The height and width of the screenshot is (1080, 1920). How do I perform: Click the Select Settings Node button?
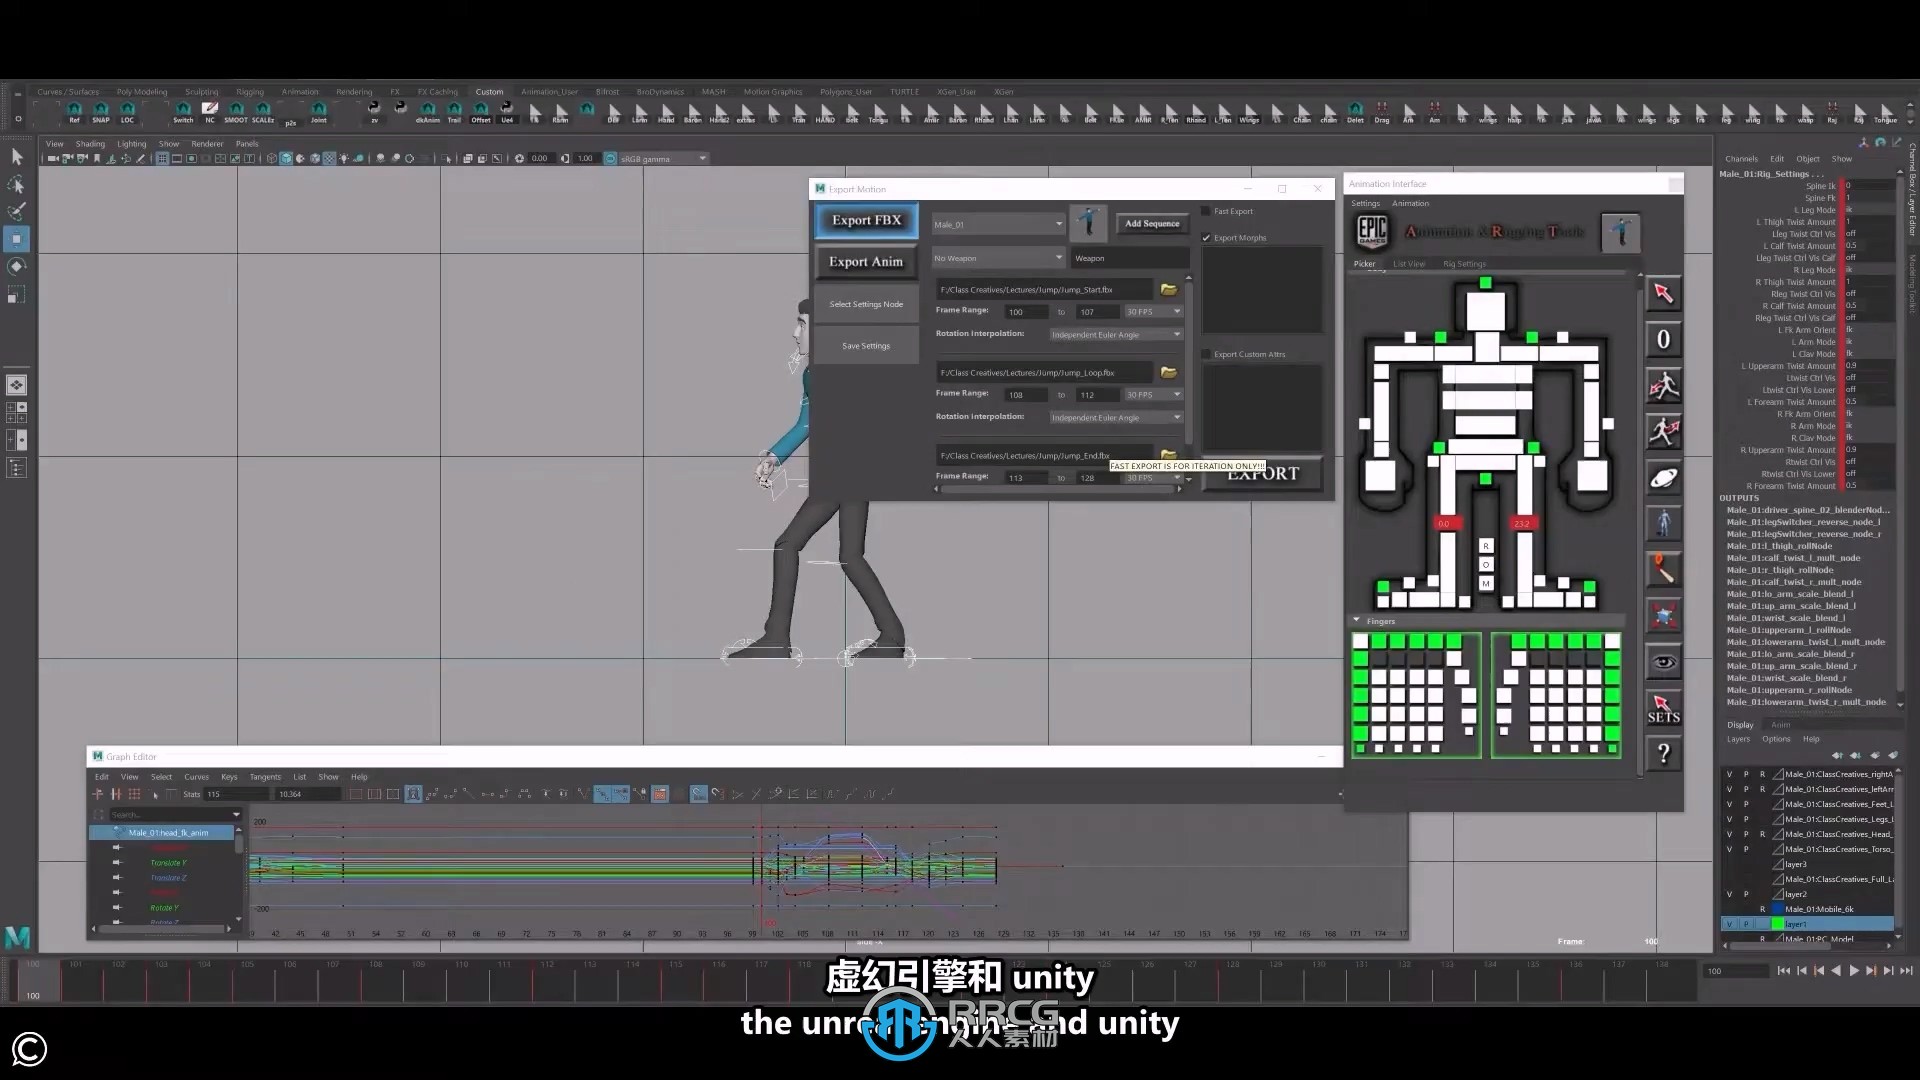866,304
